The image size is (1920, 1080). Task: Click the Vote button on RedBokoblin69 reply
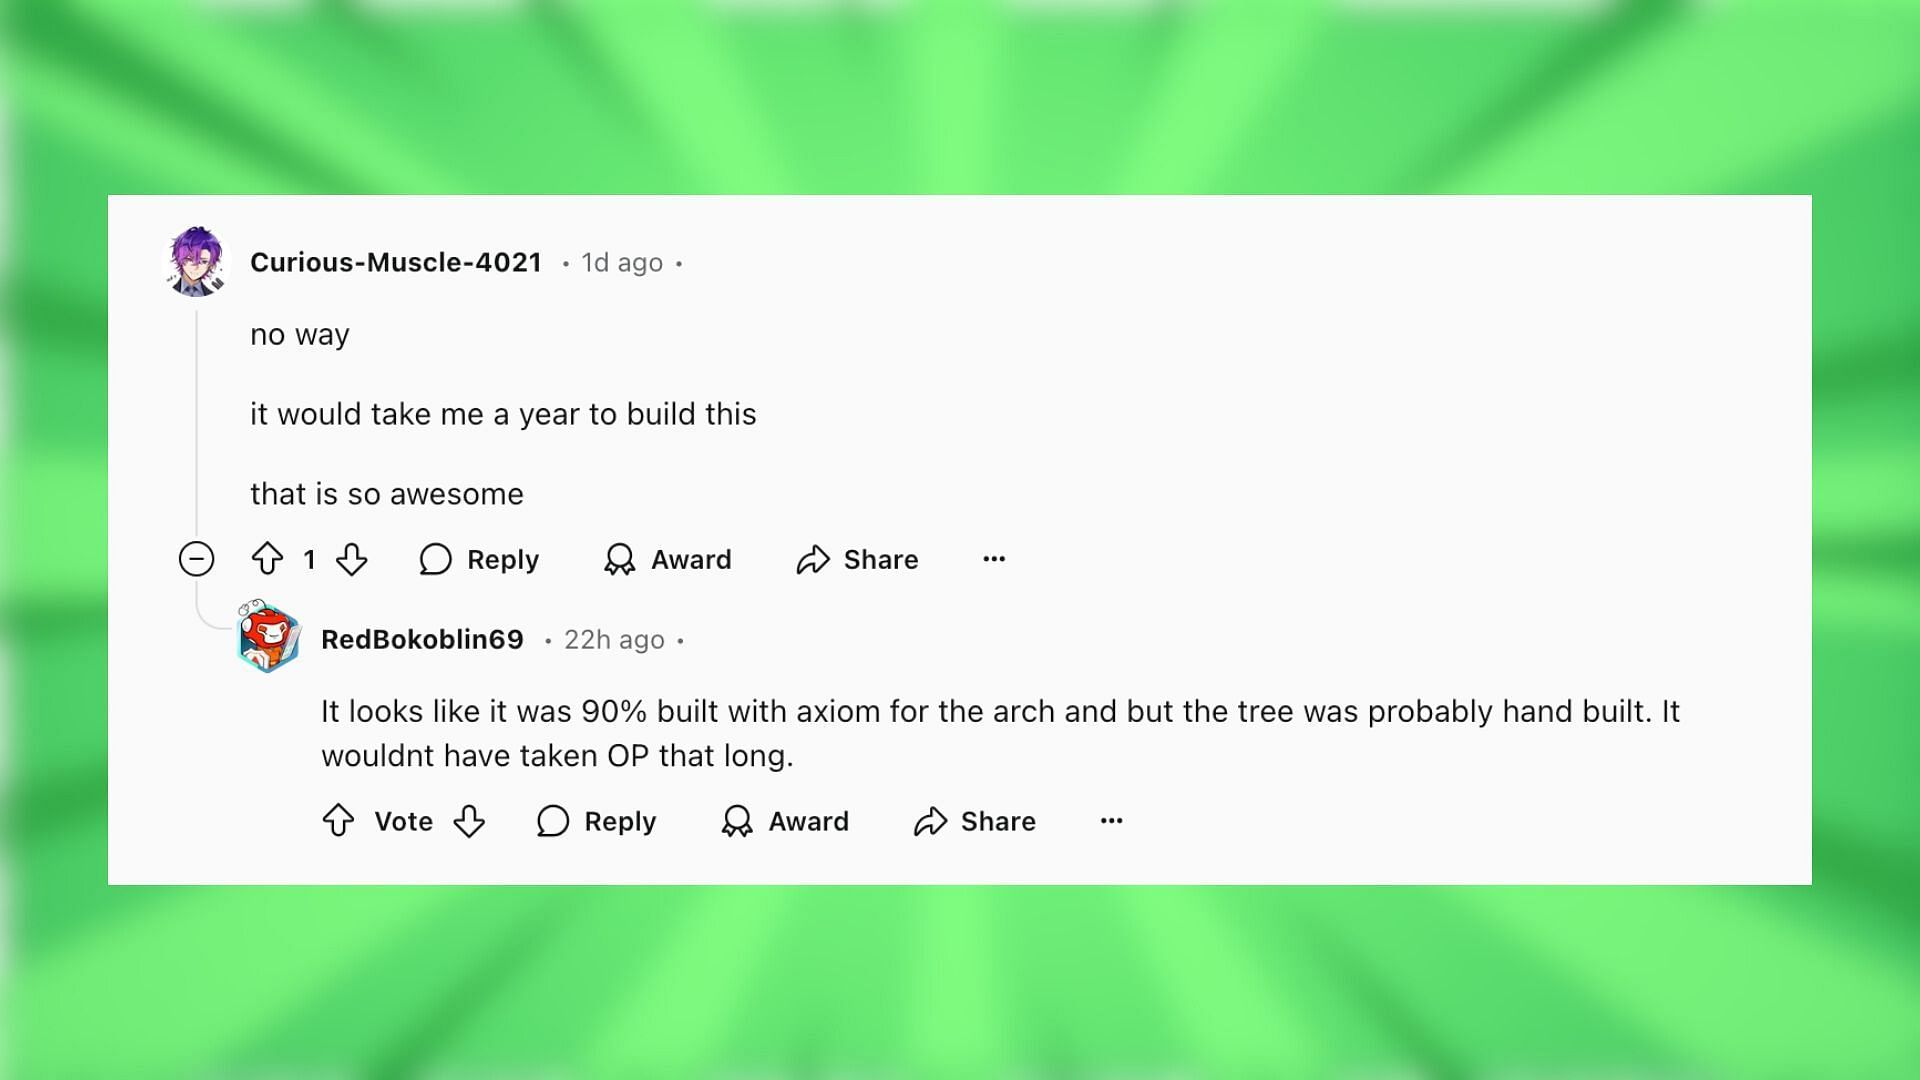point(402,820)
